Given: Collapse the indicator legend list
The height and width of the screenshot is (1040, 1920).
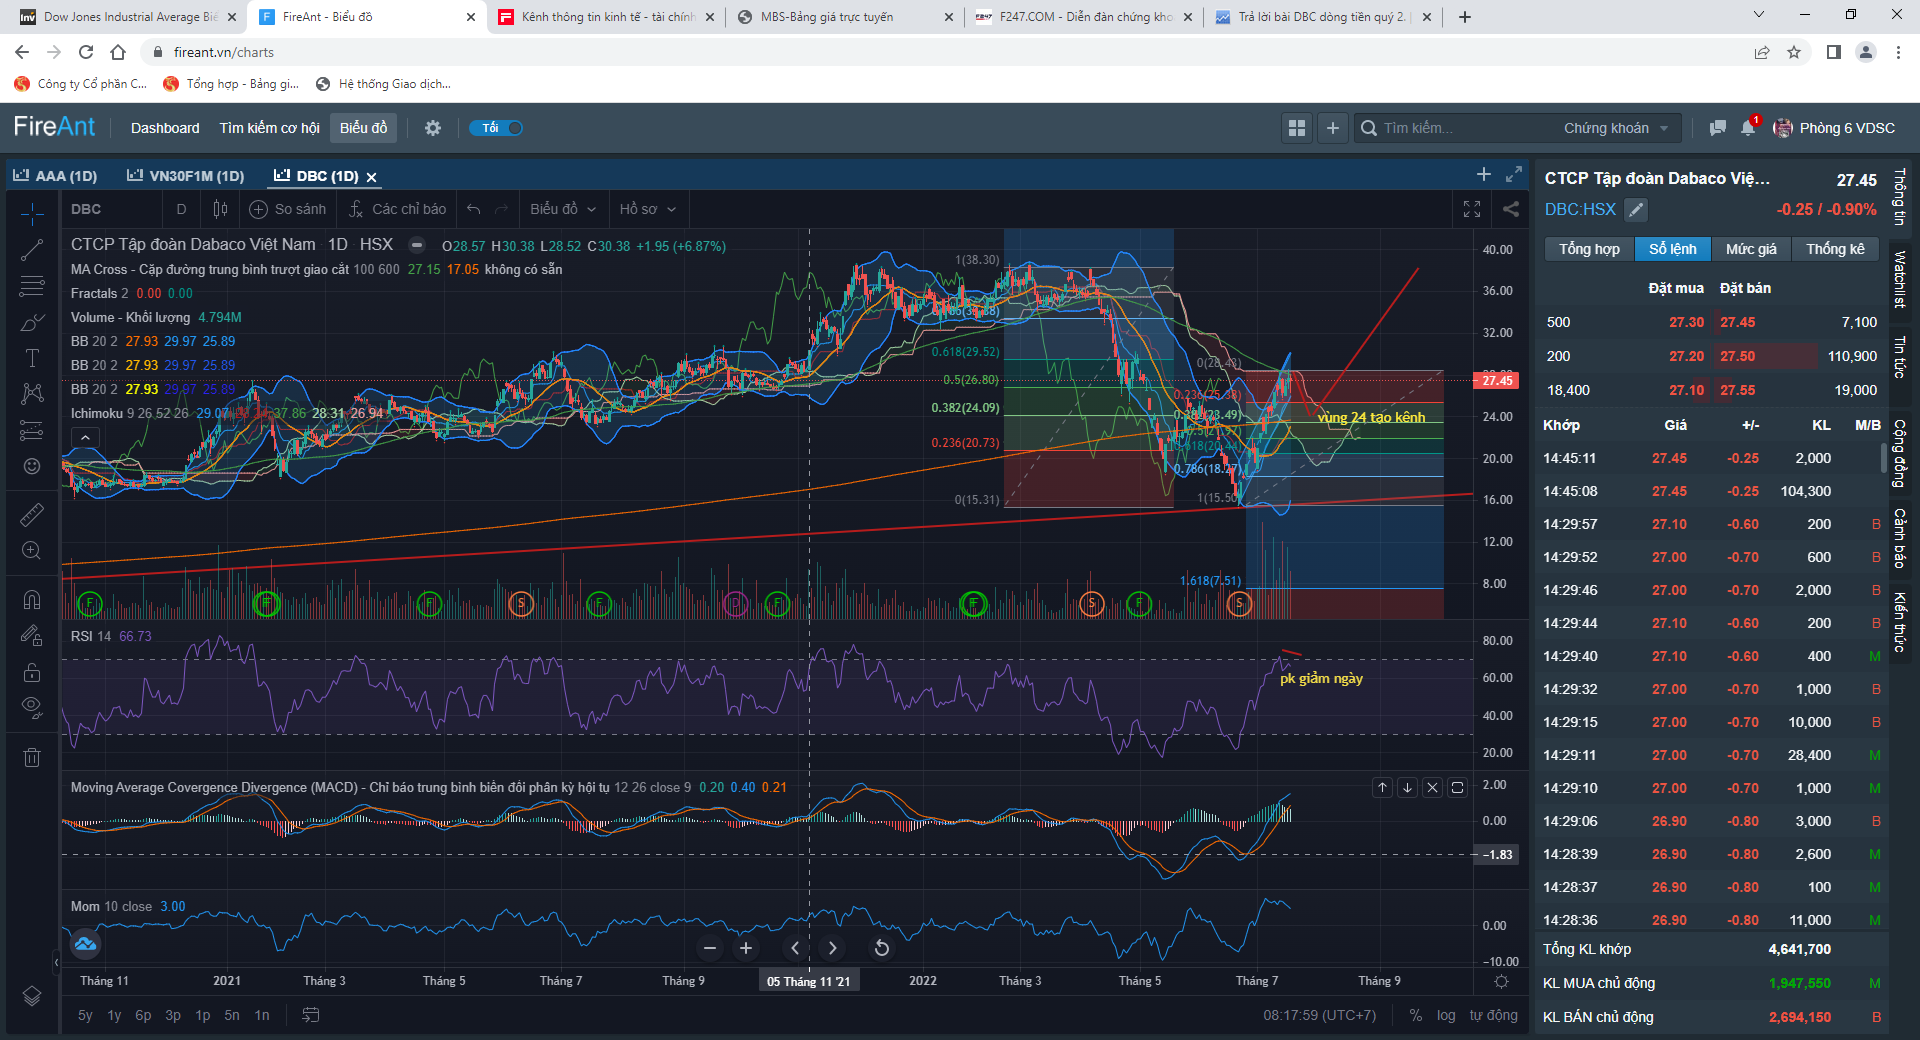Looking at the screenshot, I should (86, 437).
